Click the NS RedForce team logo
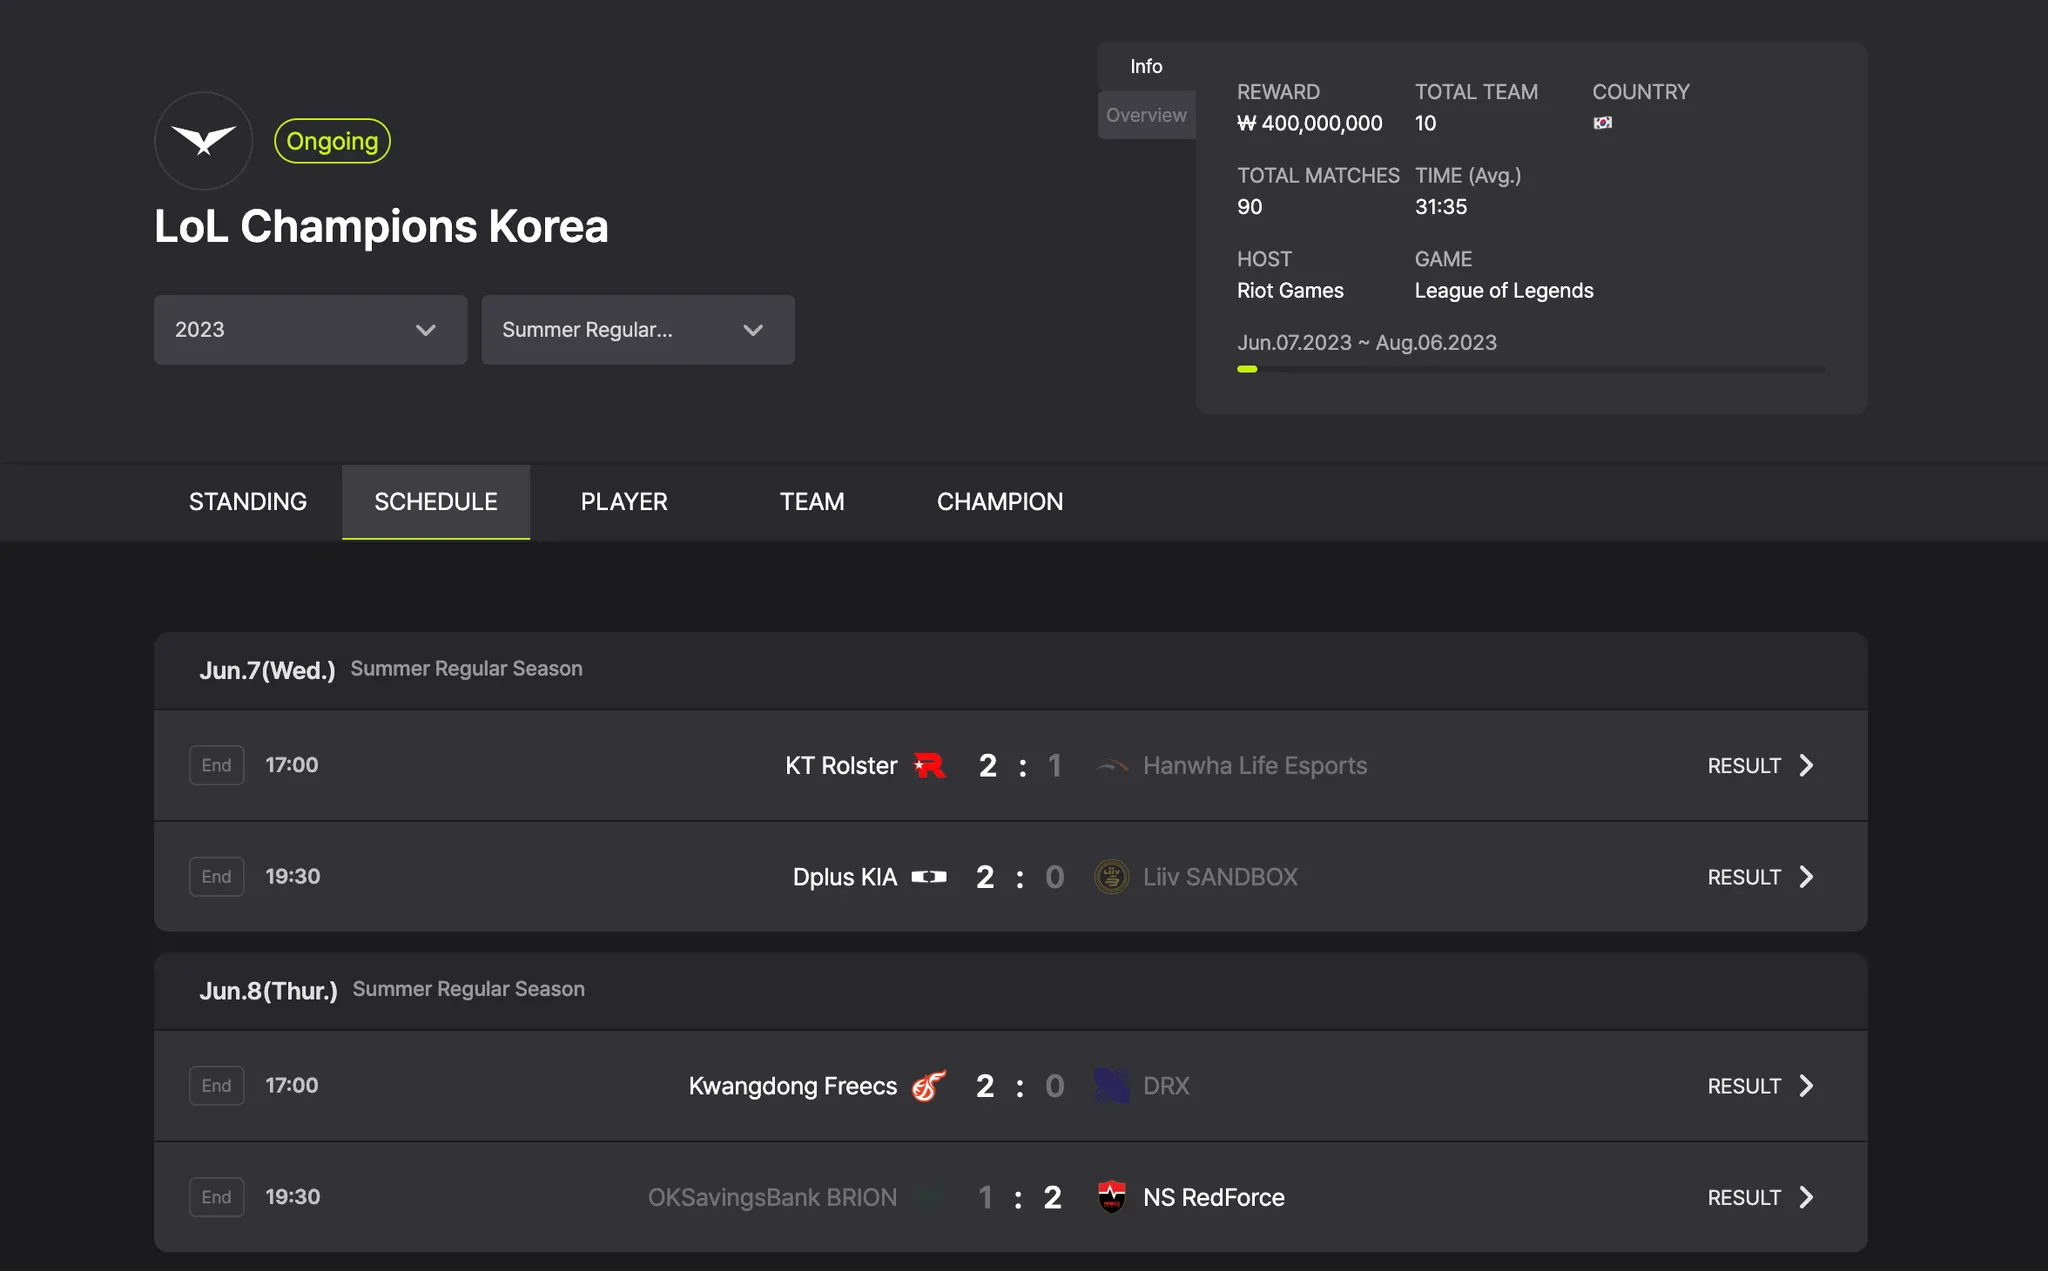This screenshot has width=2048, height=1271. (1111, 1197)
